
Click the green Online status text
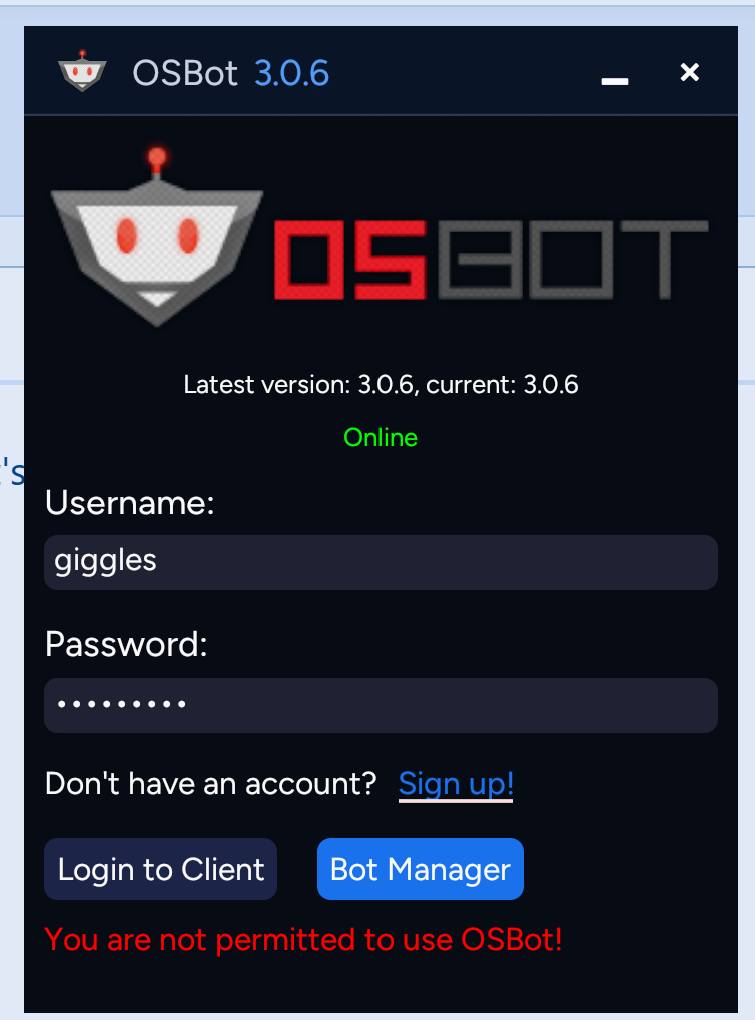click(380, 438)
